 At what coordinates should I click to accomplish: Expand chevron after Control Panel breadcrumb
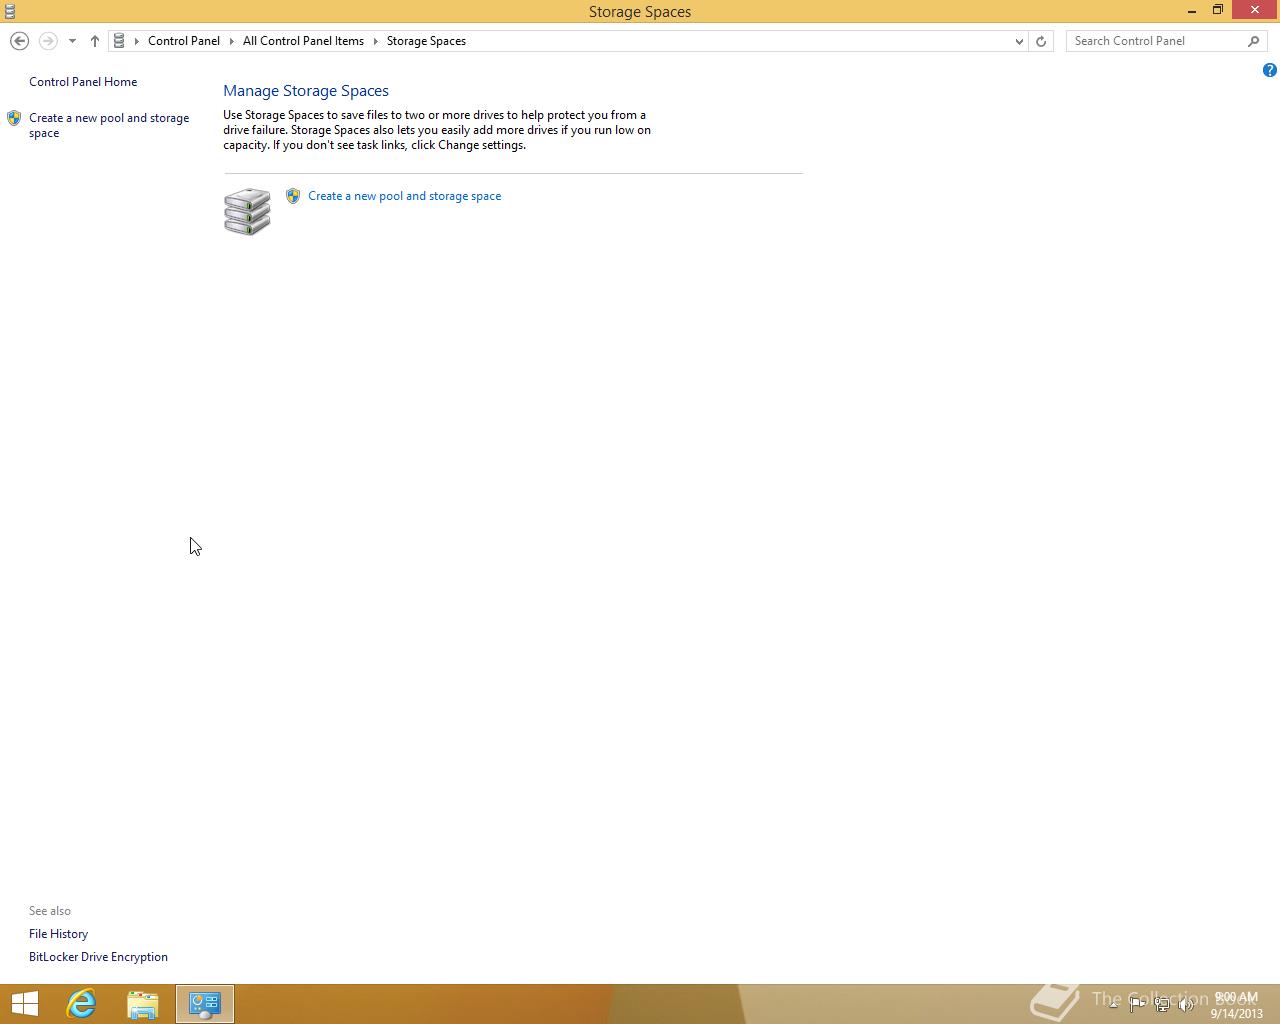(x=232, y=41)
